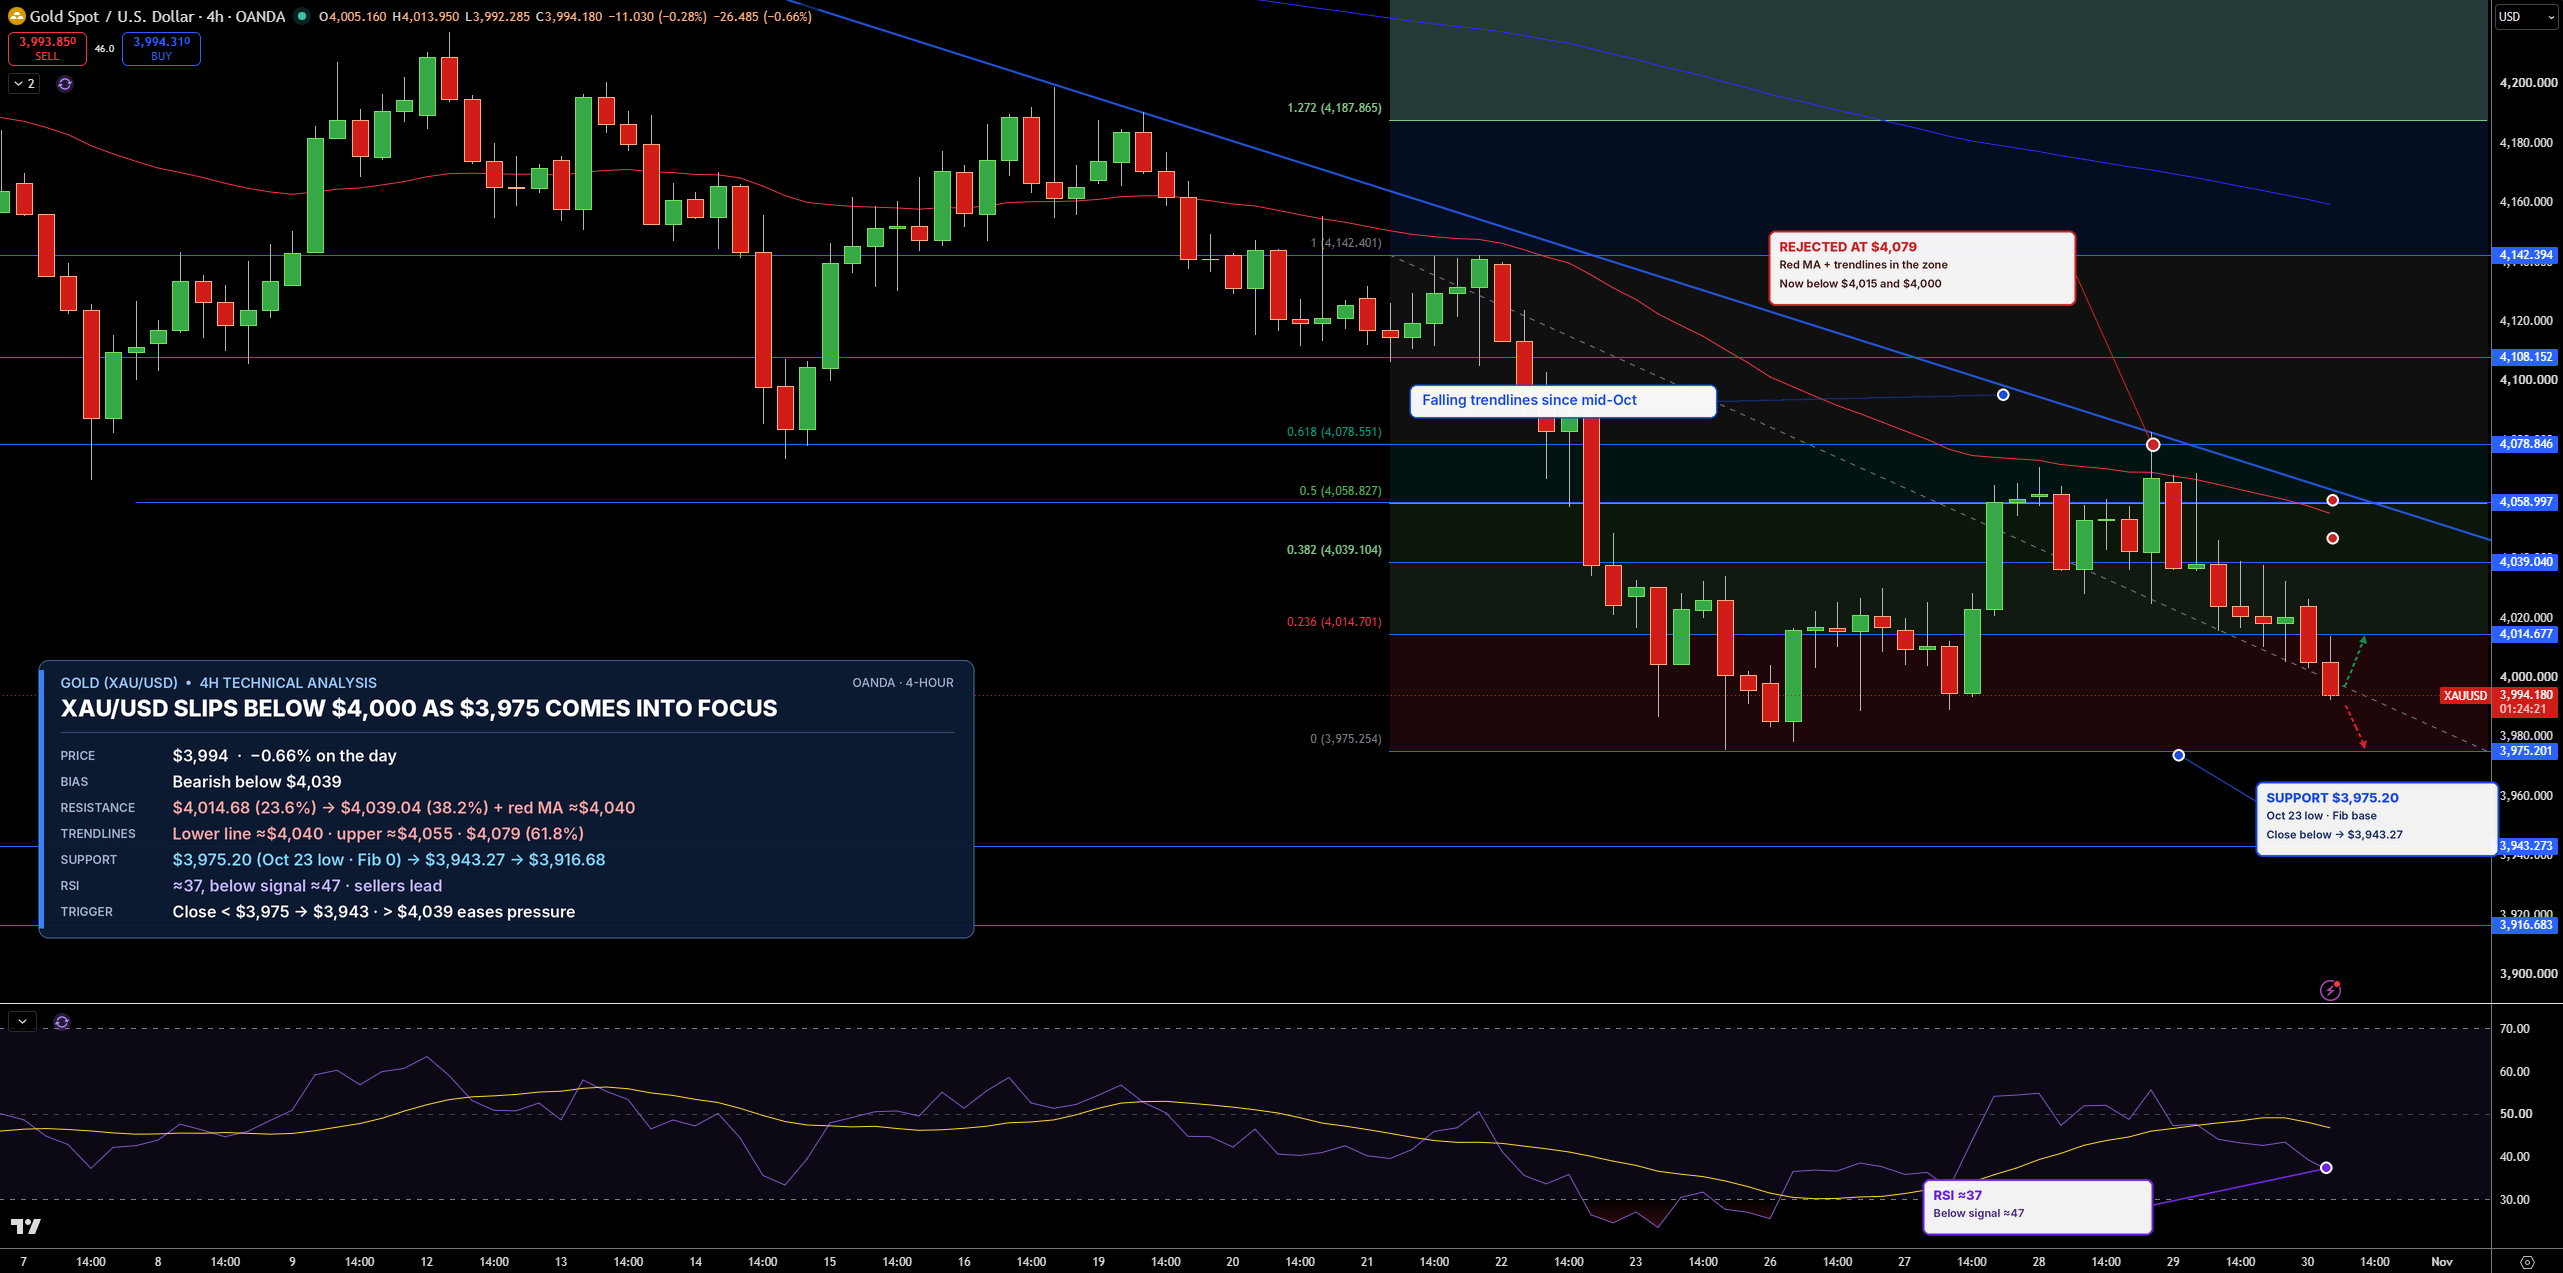The image size is (2563, 1273).
Task: Click the 4,014.677 price axis label
Action: point(2525,634)
